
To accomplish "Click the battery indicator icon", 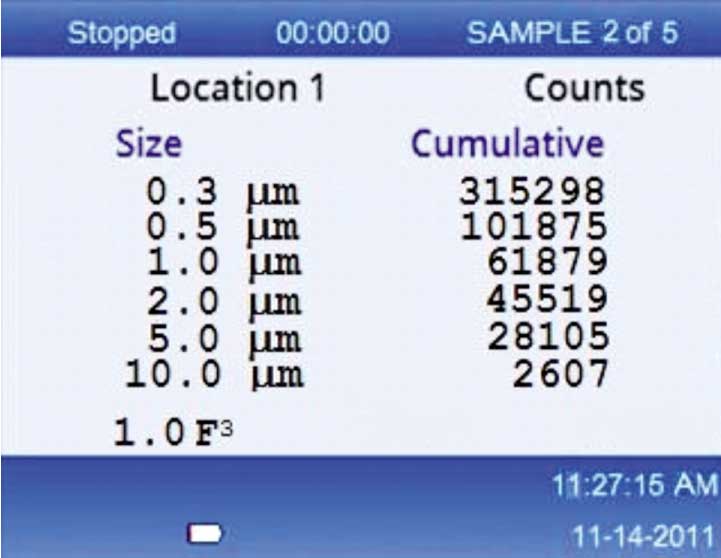I will tap(205, 534).
